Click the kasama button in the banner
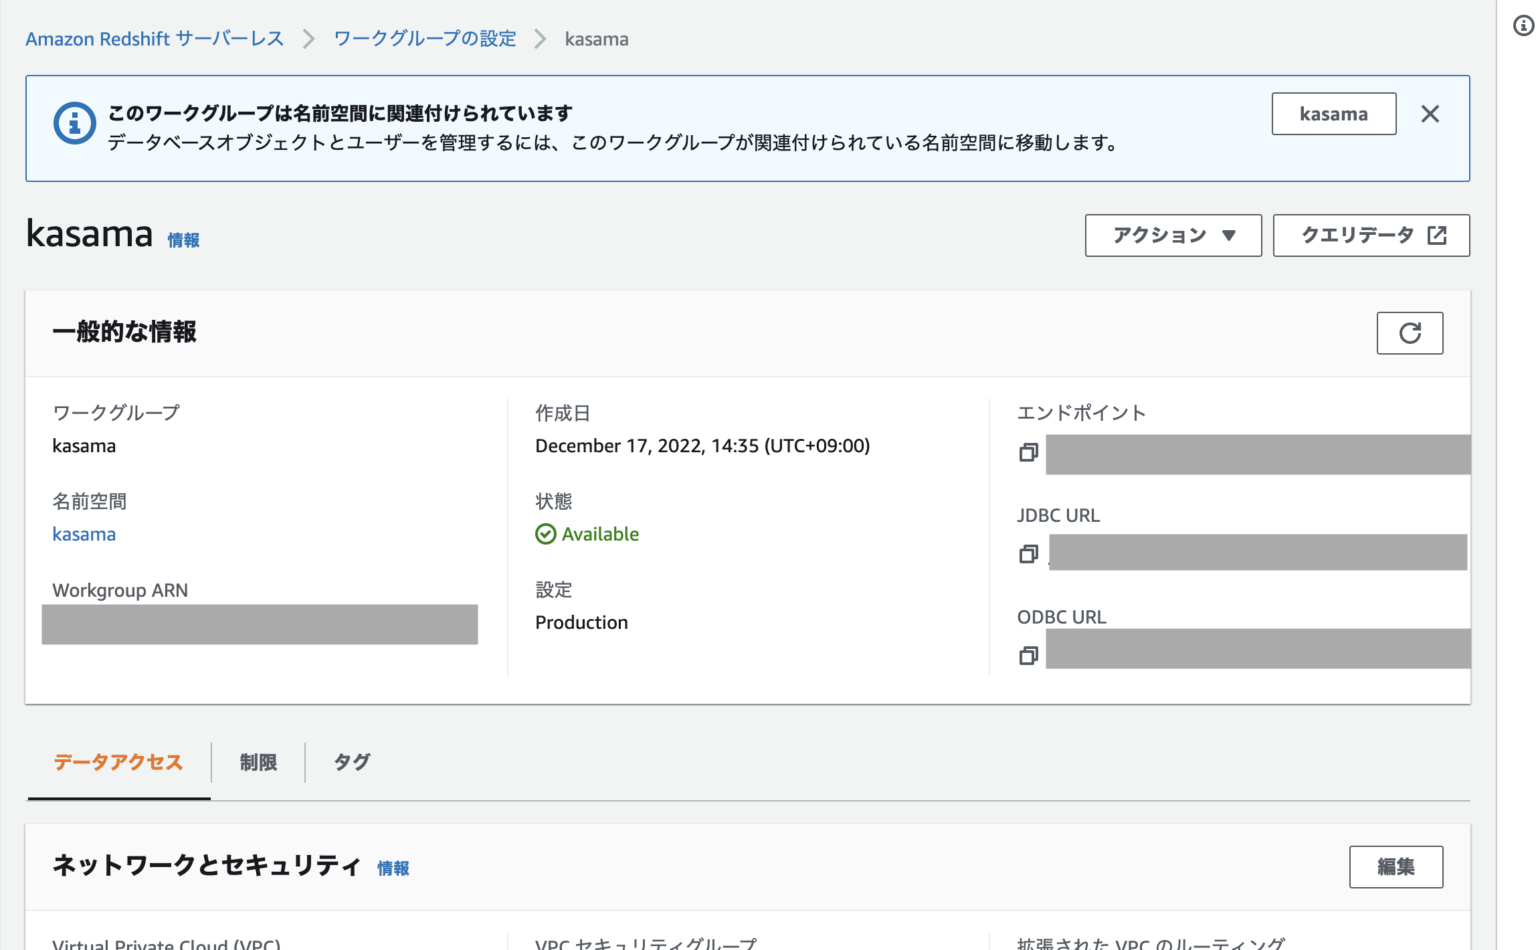This screenshot has height=950, width=1536. [x=1334, y=113]
